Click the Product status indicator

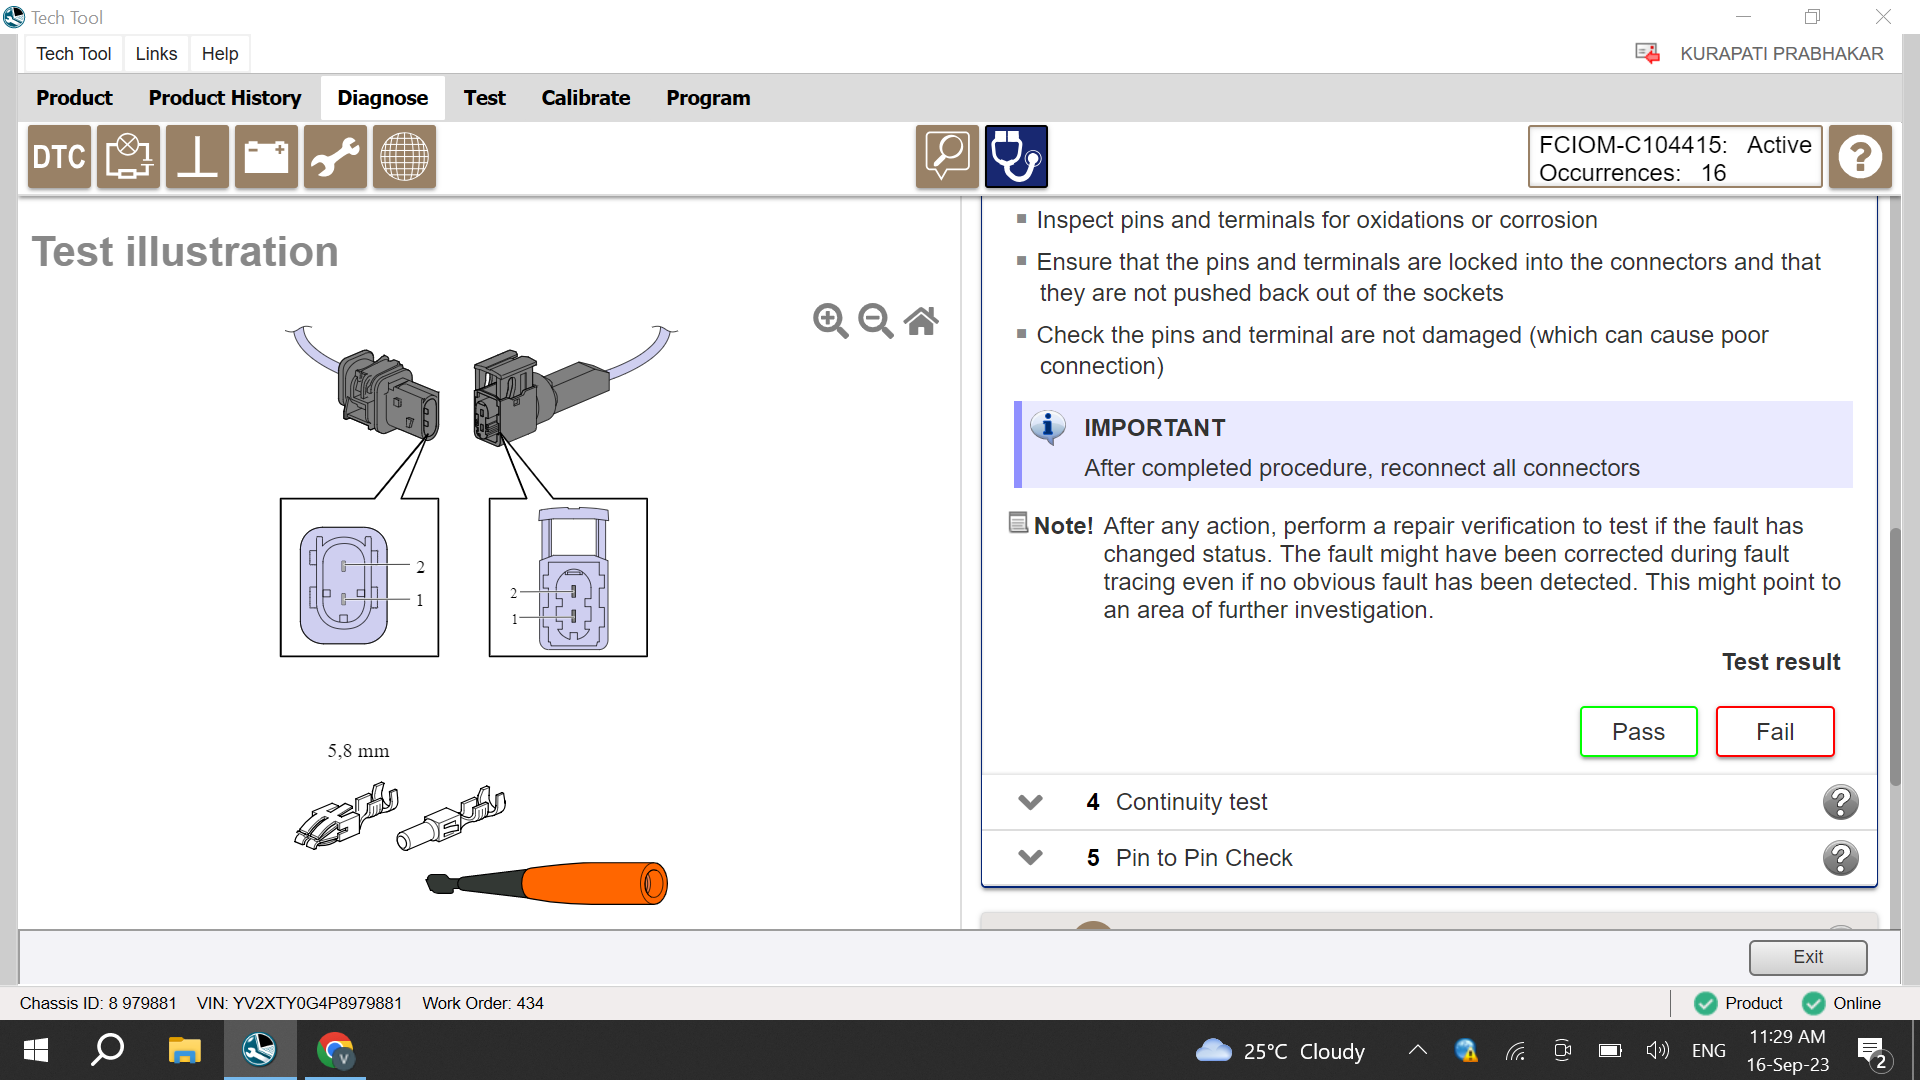coord(1738,1003)
